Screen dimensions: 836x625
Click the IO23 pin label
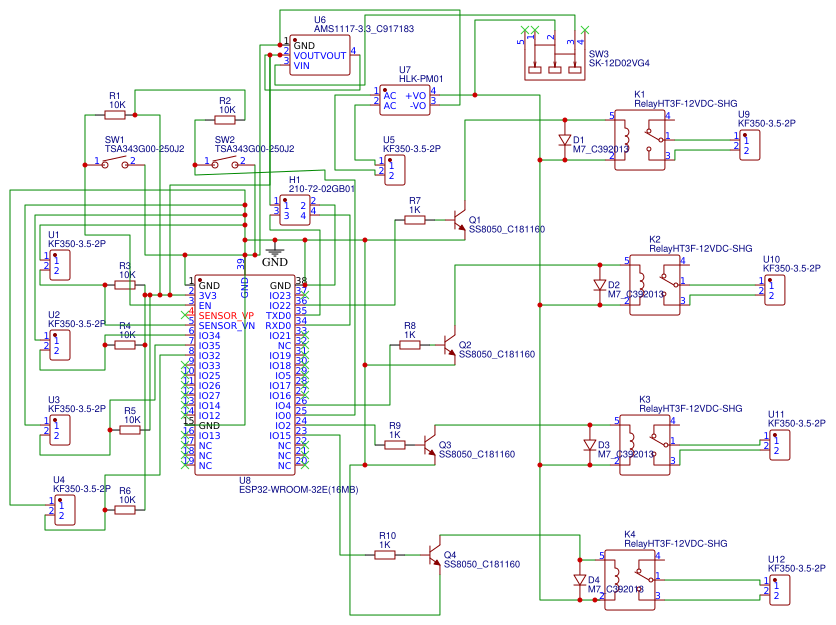point(280,295)
